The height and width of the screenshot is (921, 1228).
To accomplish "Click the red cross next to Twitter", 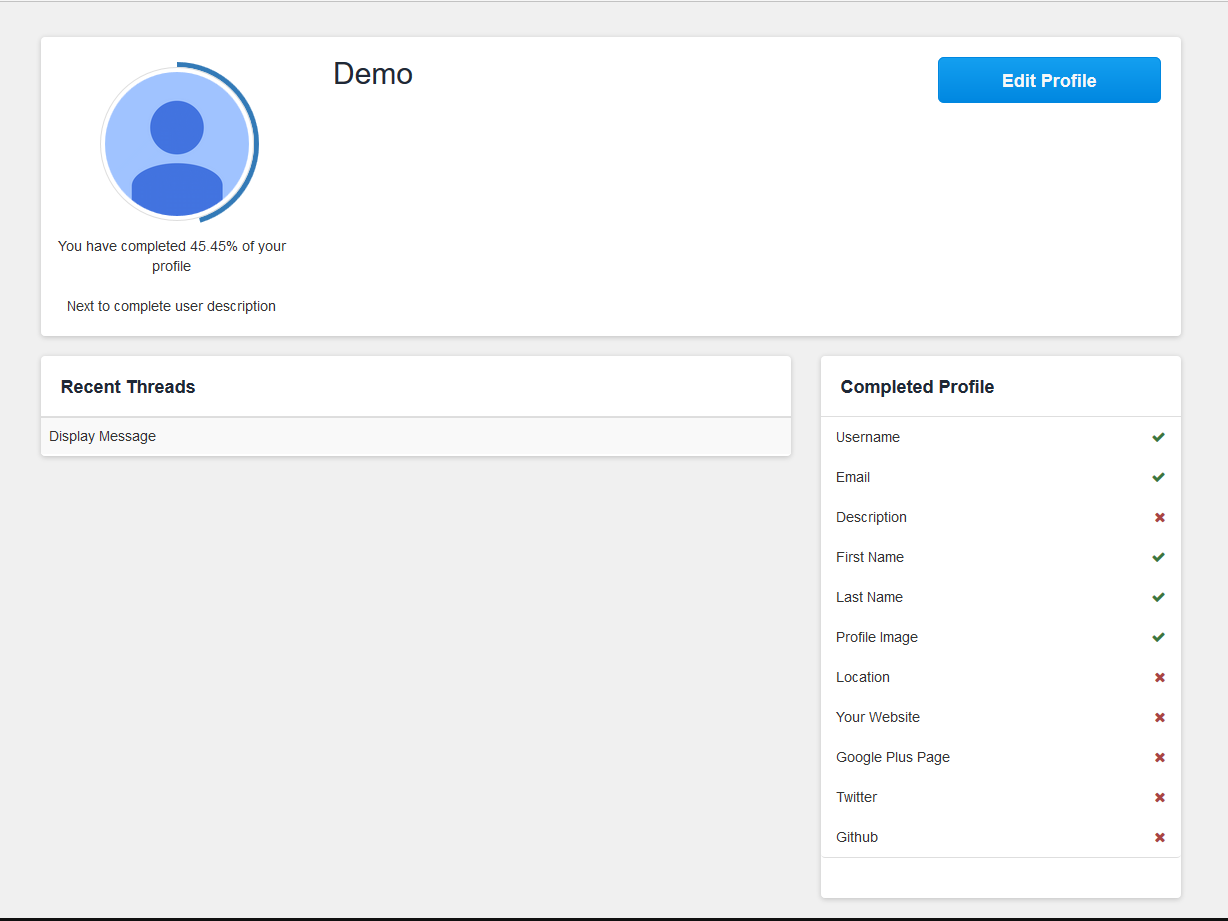I will [1160, 797].
